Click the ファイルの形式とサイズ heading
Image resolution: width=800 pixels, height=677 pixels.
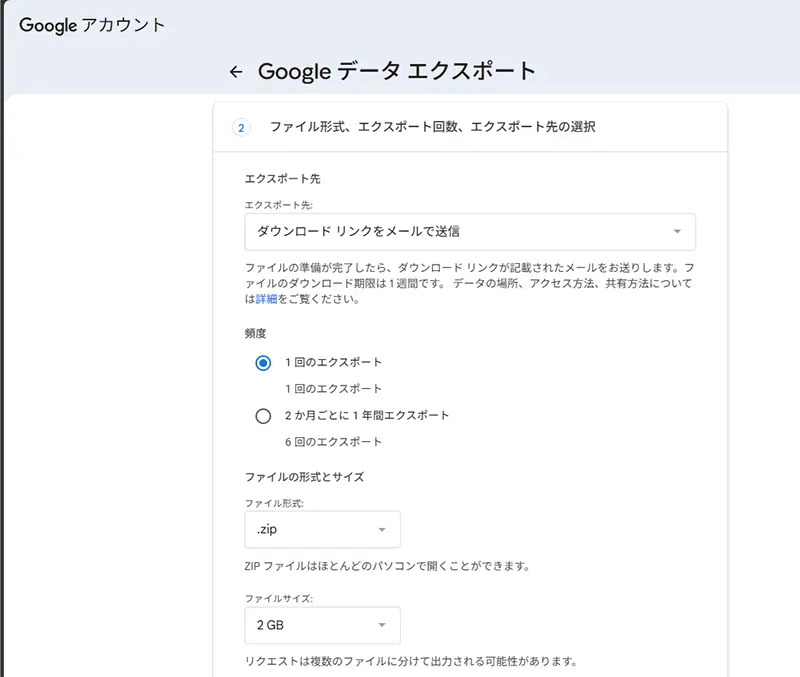coord(304,477)
